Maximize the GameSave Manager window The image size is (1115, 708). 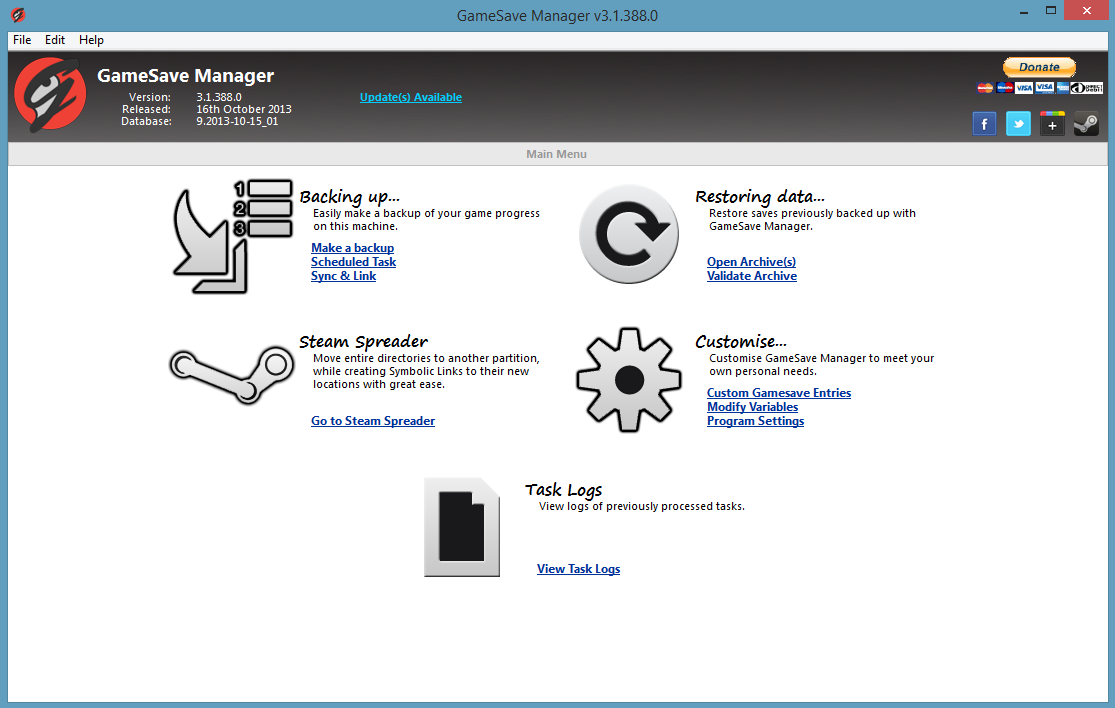click(1050, 11)
